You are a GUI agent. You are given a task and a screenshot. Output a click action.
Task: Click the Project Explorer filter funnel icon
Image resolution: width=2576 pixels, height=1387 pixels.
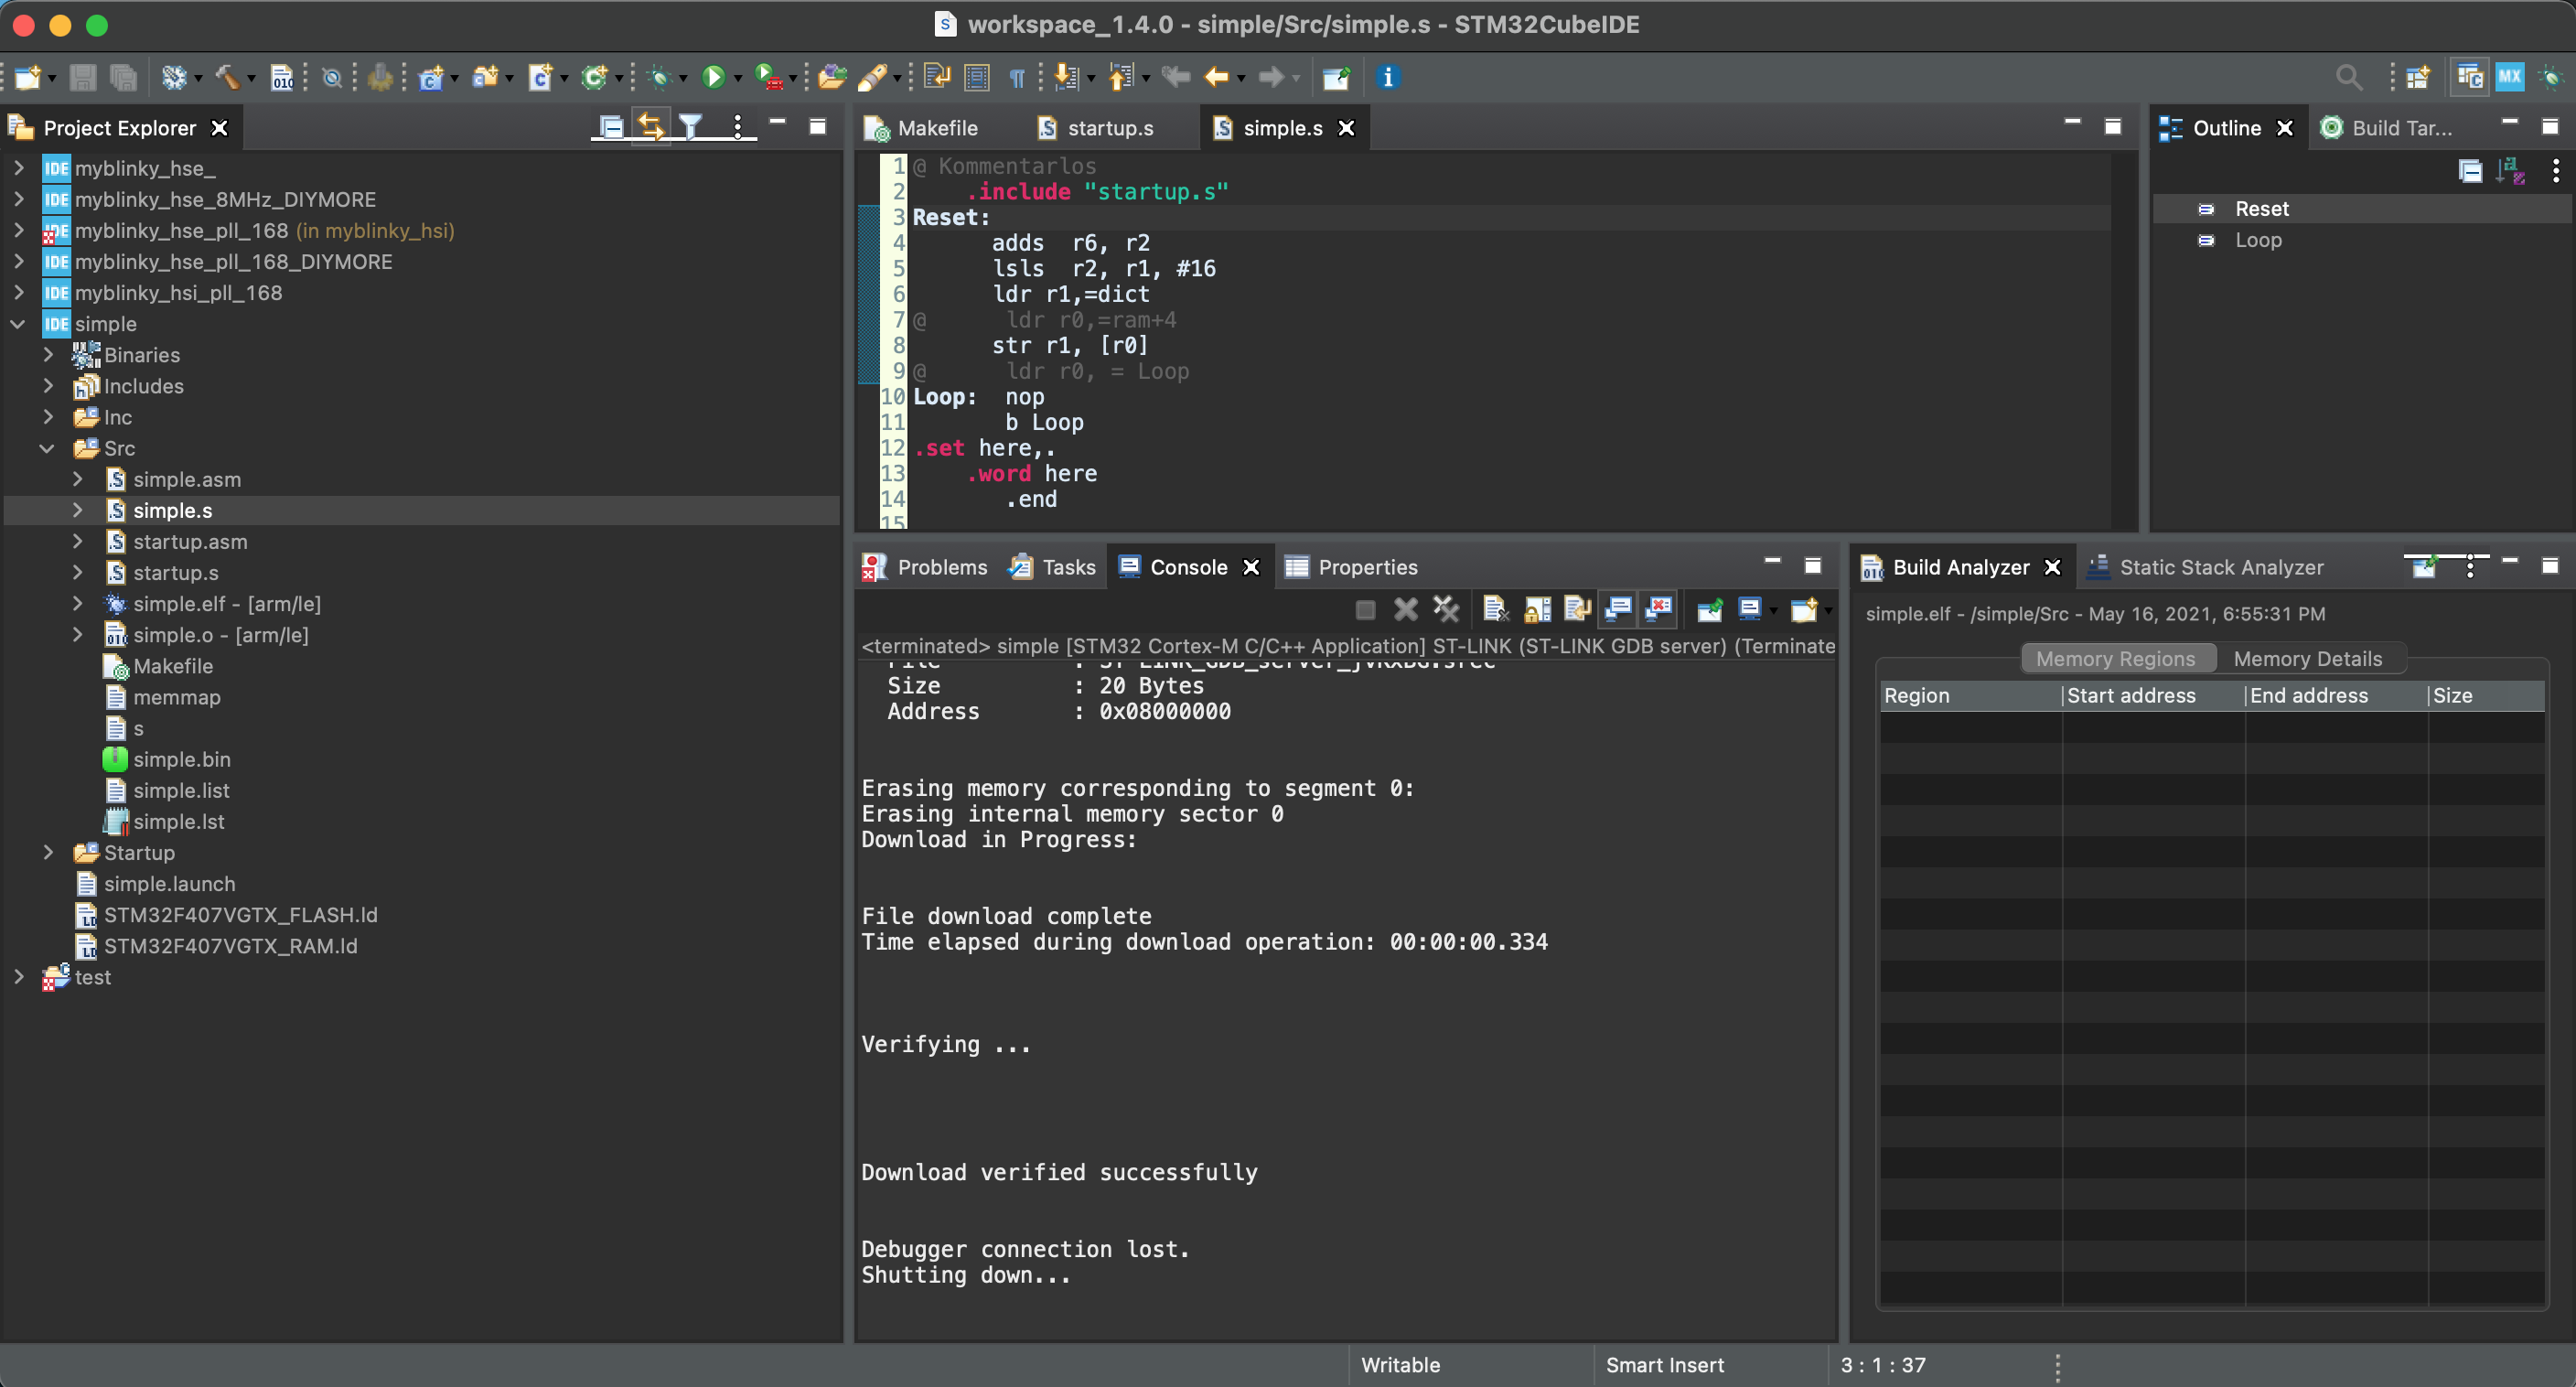(690, 127)
